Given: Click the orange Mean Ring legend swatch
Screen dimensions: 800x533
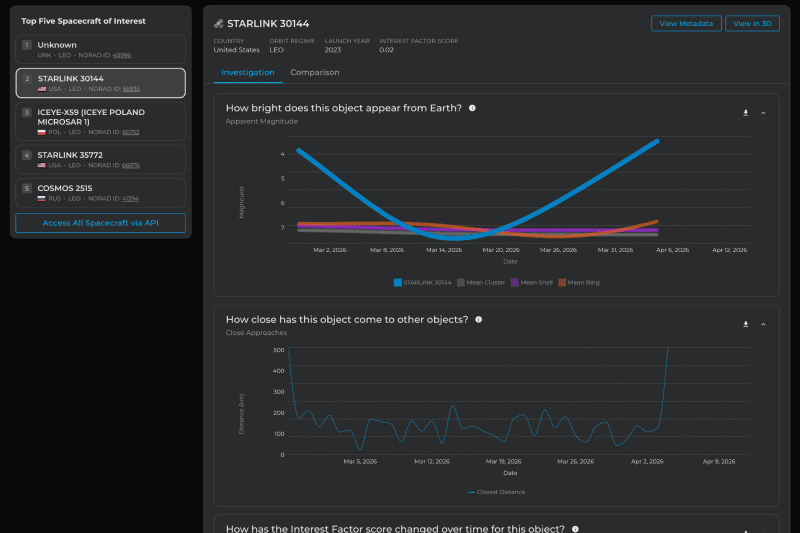Looking at the screenshot, I should click(x=562, y=283).
